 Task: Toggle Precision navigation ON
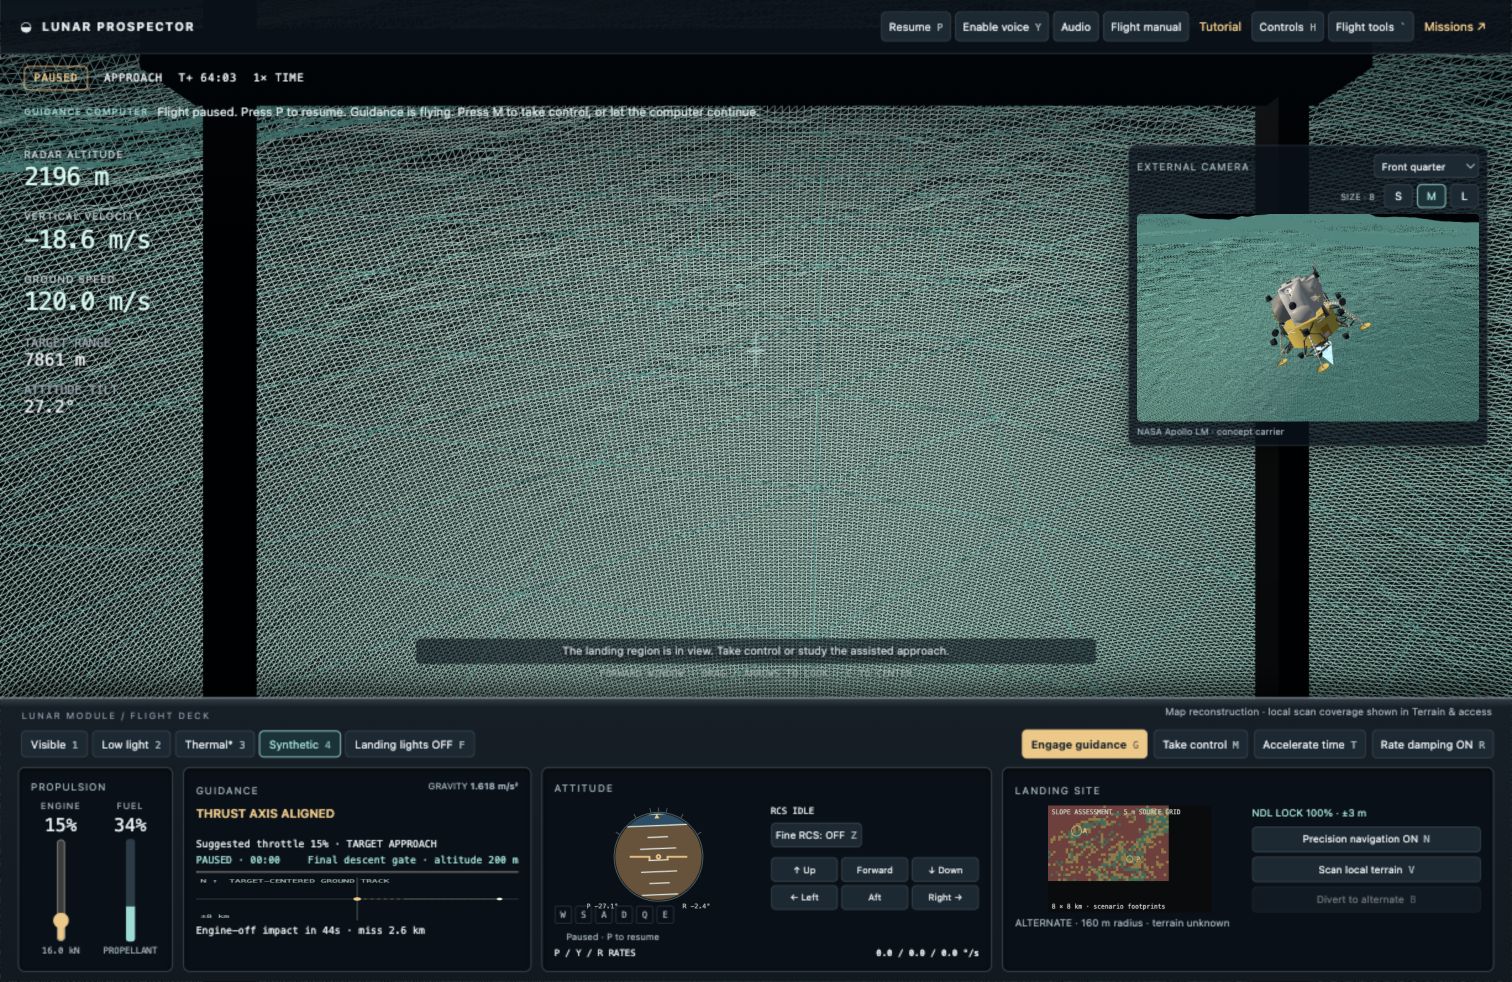pyautogui.click(x=1366, y=839)
